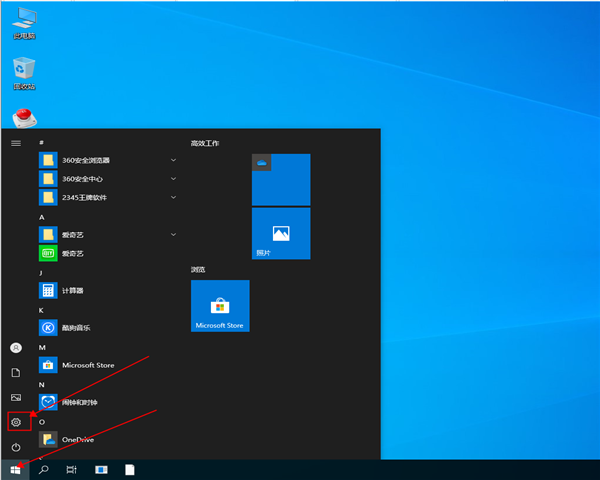The width and height of the screenshot is (600, 480).
Task: Click the Windows Start button on taskbar
Action: 15,469
